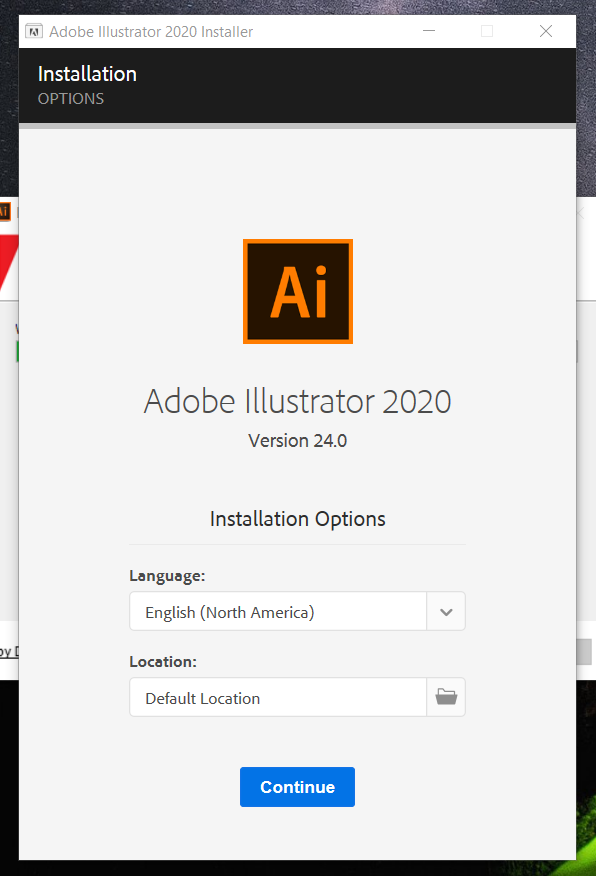Click the installer title bar app icon
The image size is (596, 876).
(x=34, y=31)
